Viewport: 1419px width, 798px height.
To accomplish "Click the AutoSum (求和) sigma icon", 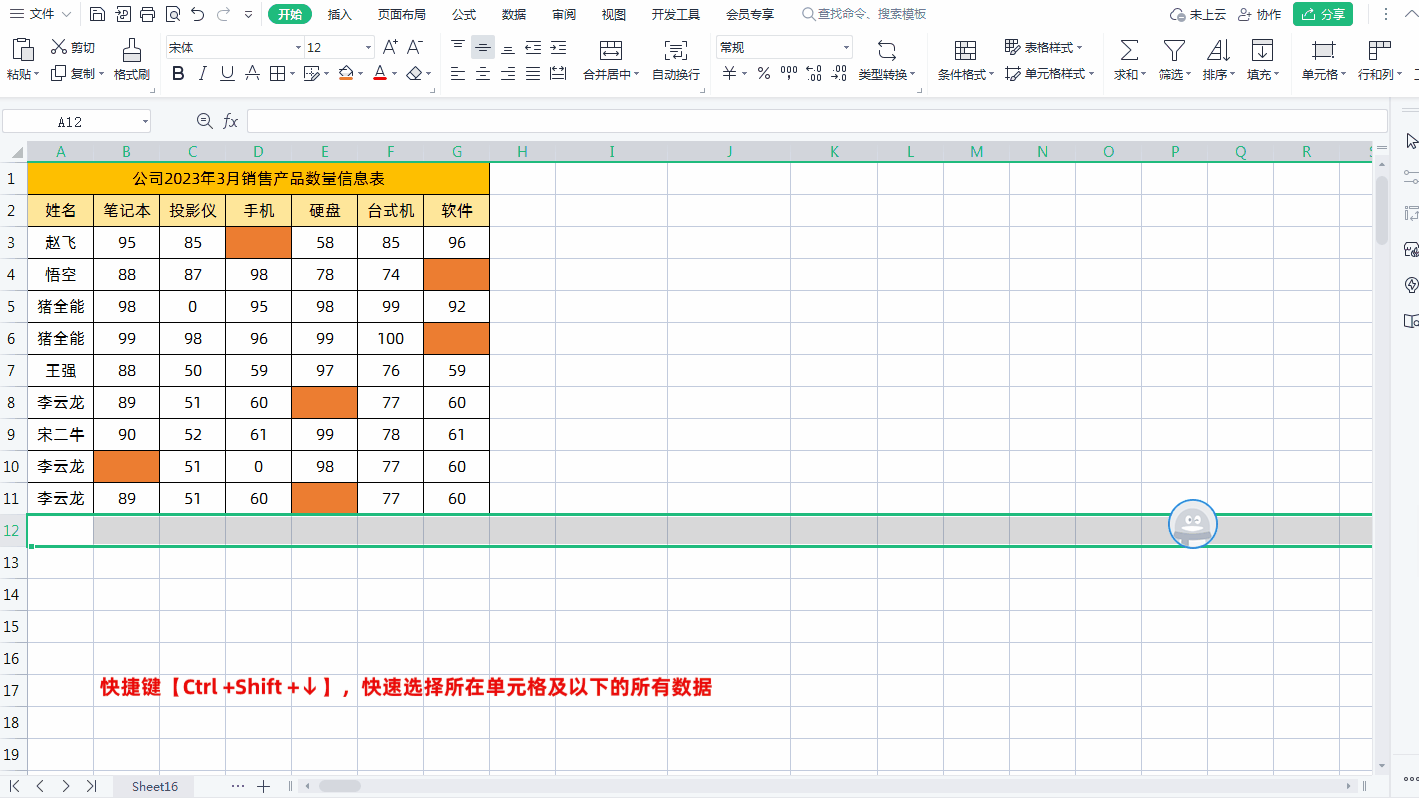I will 1129,50.
